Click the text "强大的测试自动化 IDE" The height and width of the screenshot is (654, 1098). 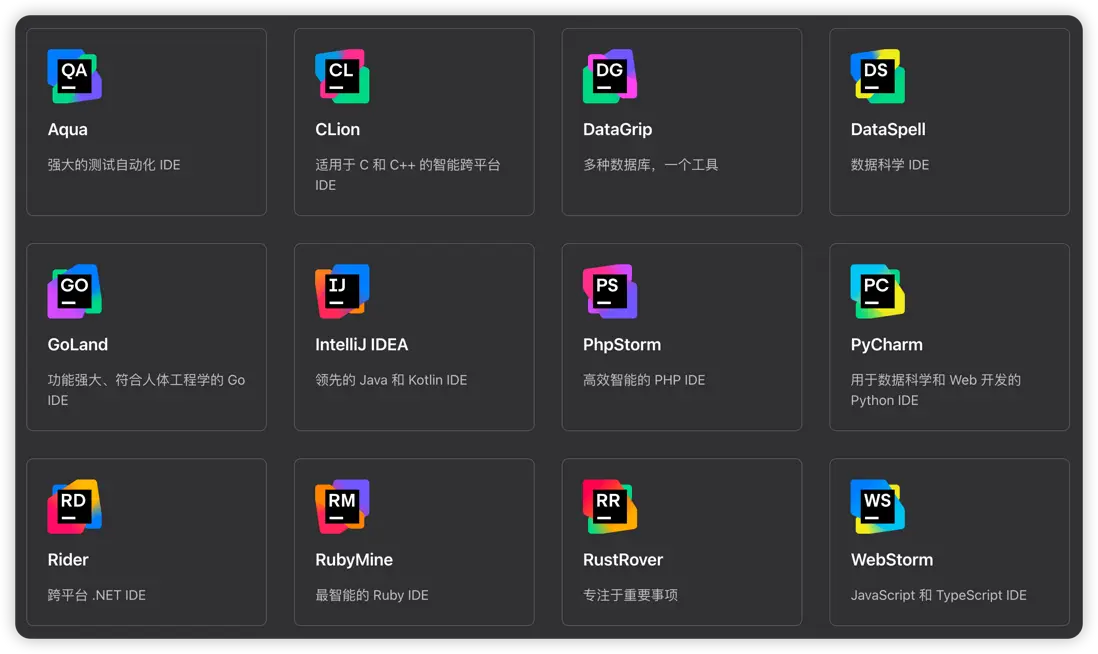(x=113, y=165)
